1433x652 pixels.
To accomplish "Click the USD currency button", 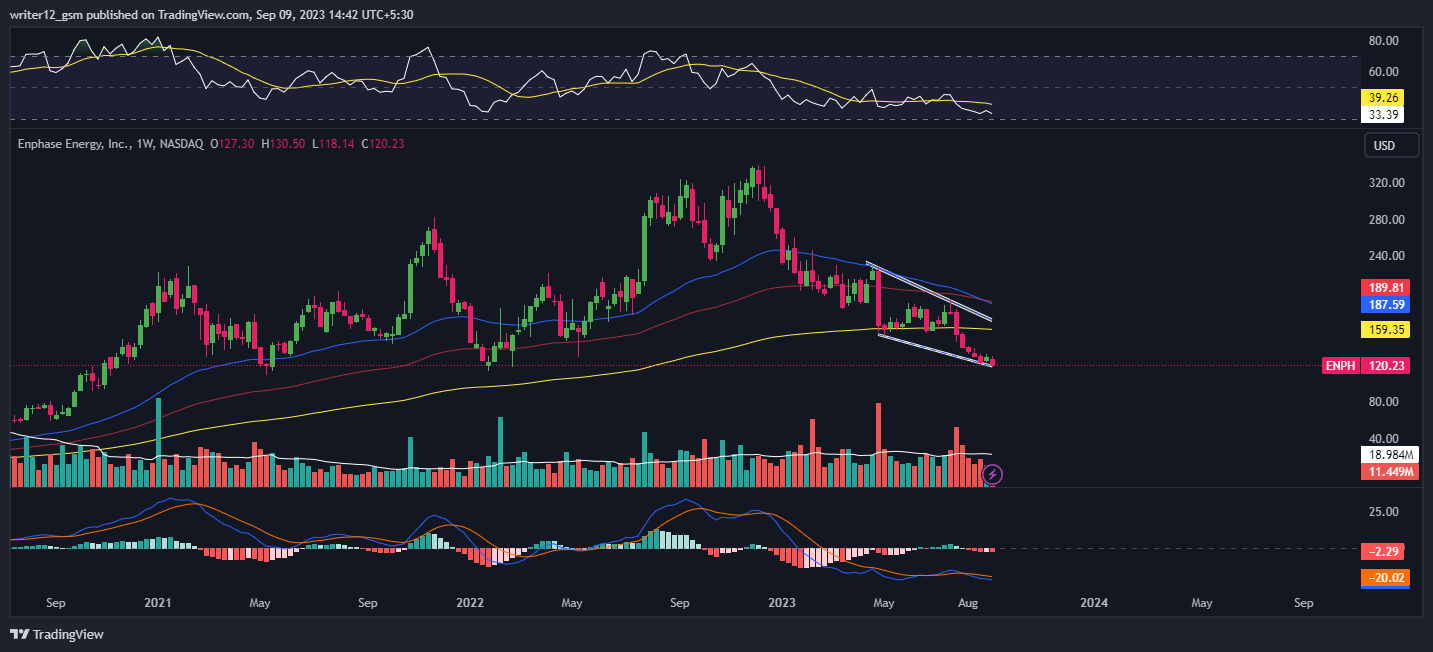I will click(x=1392, y=145).
